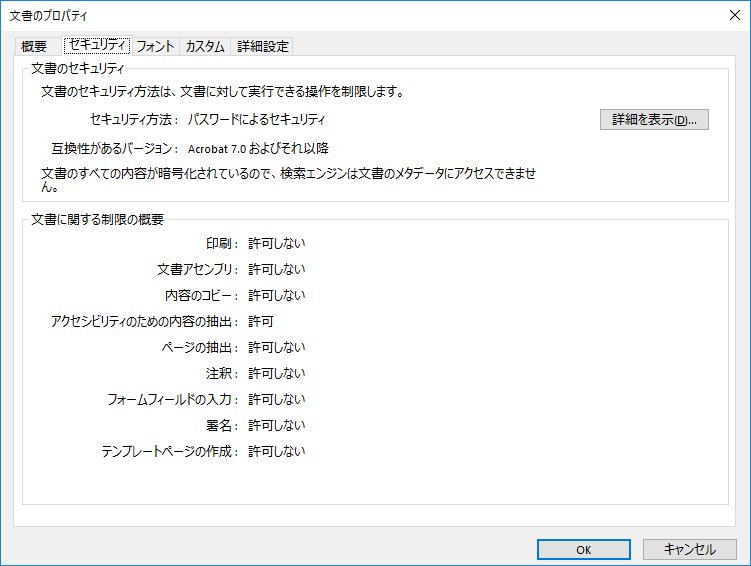Viewport: 751px width, 566px height.
Task: Click the 注釈 permission value
Action: coord(277,373)
